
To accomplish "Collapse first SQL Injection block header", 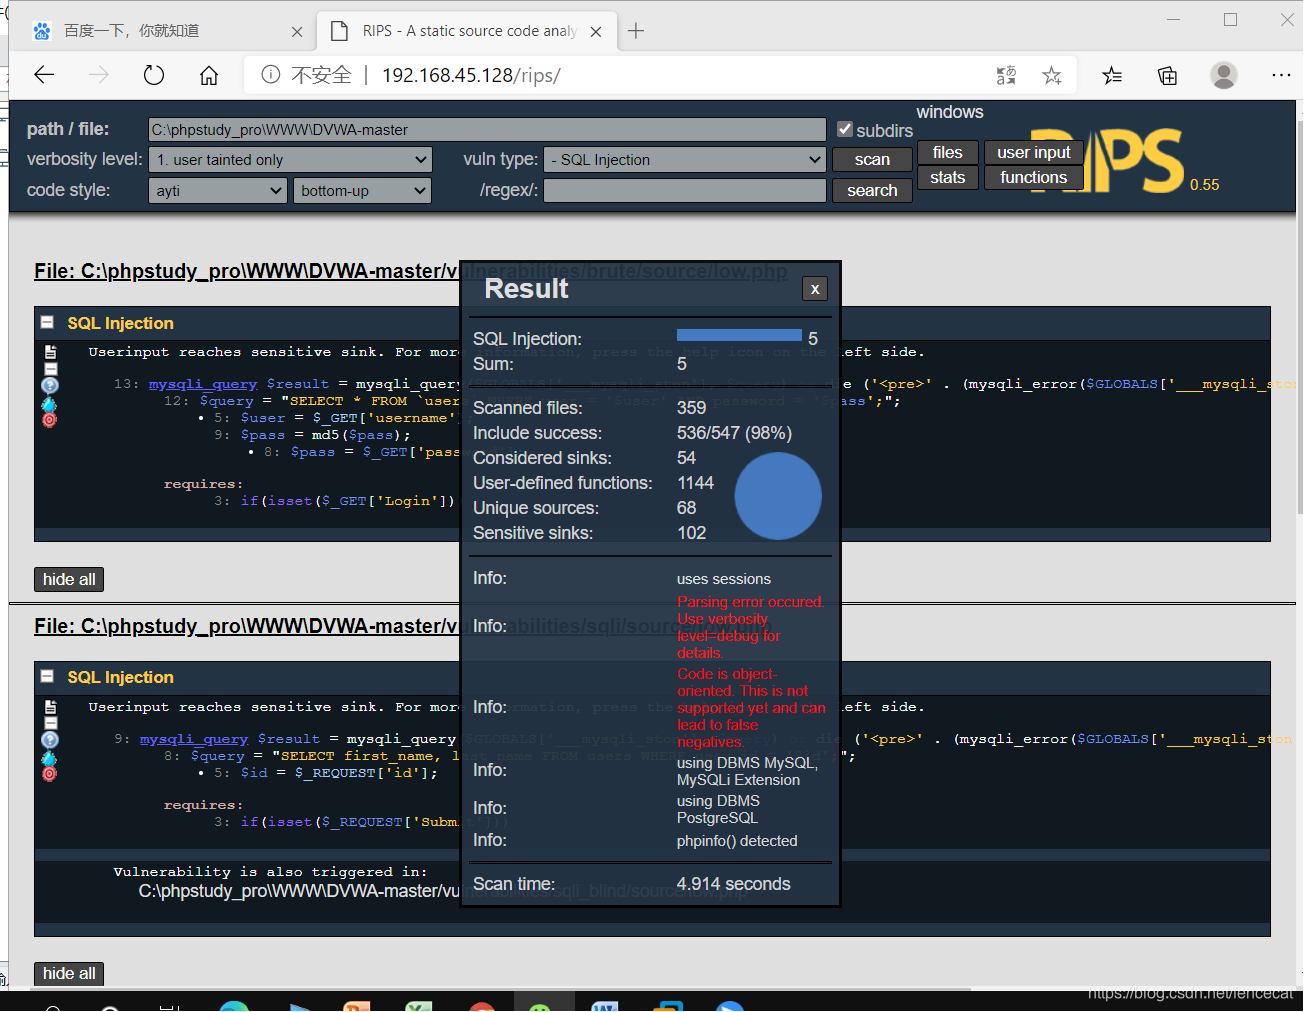I will 47,322.
